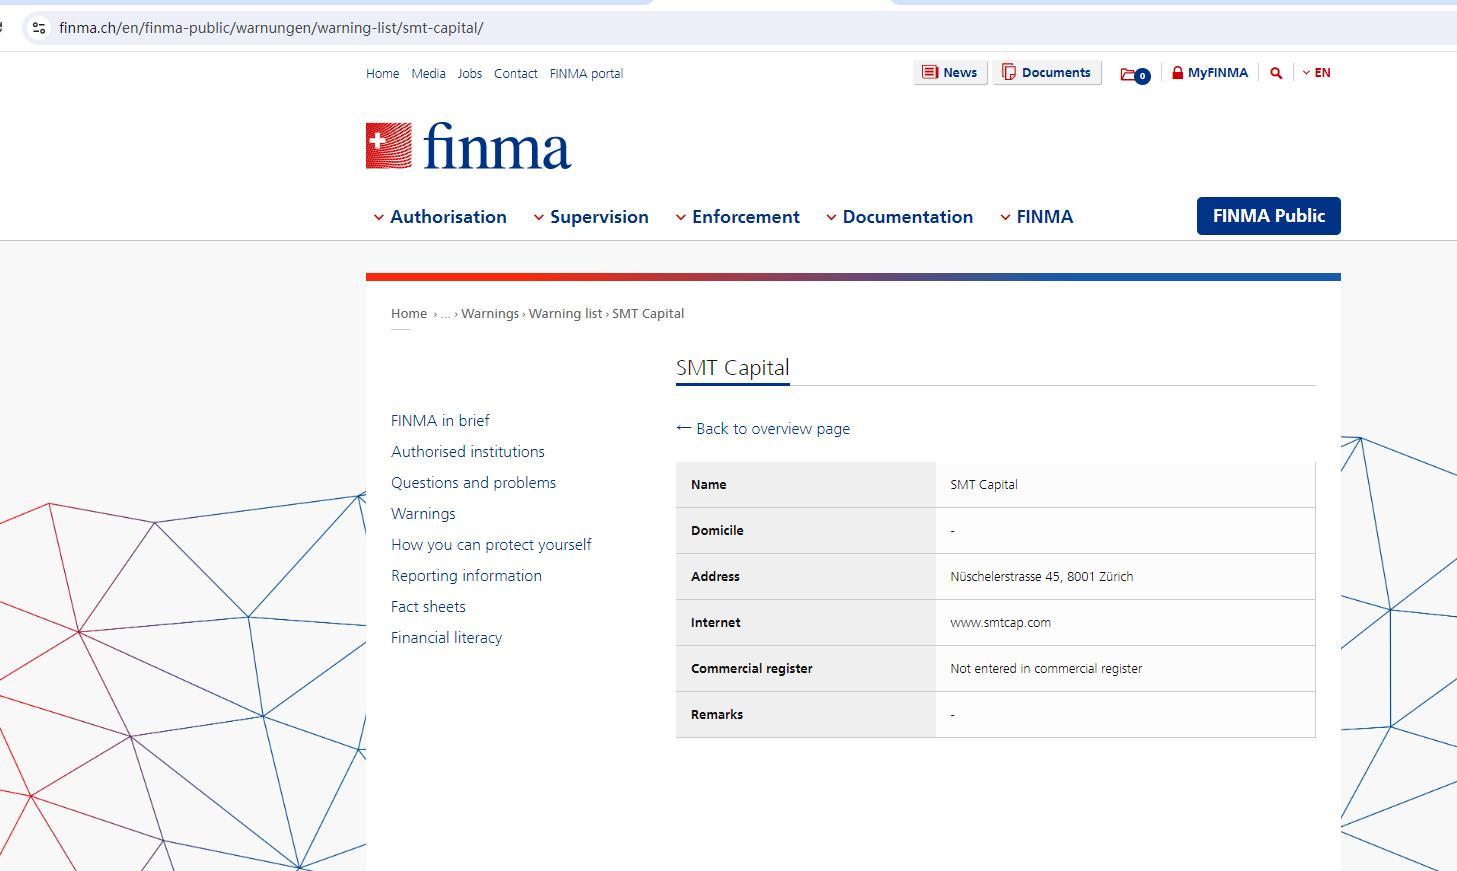The image size is (1457, 871).
Task: Expand the EN language dropdown
Action: (1316, 73)
